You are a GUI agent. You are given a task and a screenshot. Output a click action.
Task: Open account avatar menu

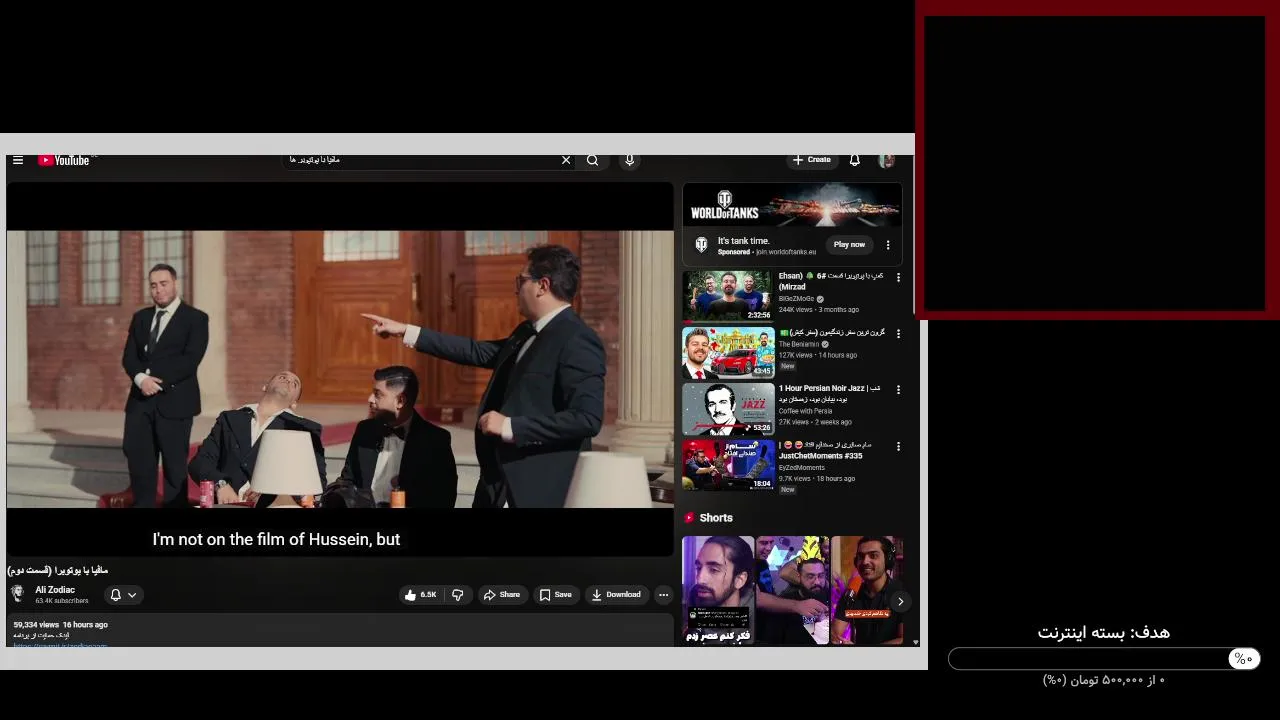[886, 160]
